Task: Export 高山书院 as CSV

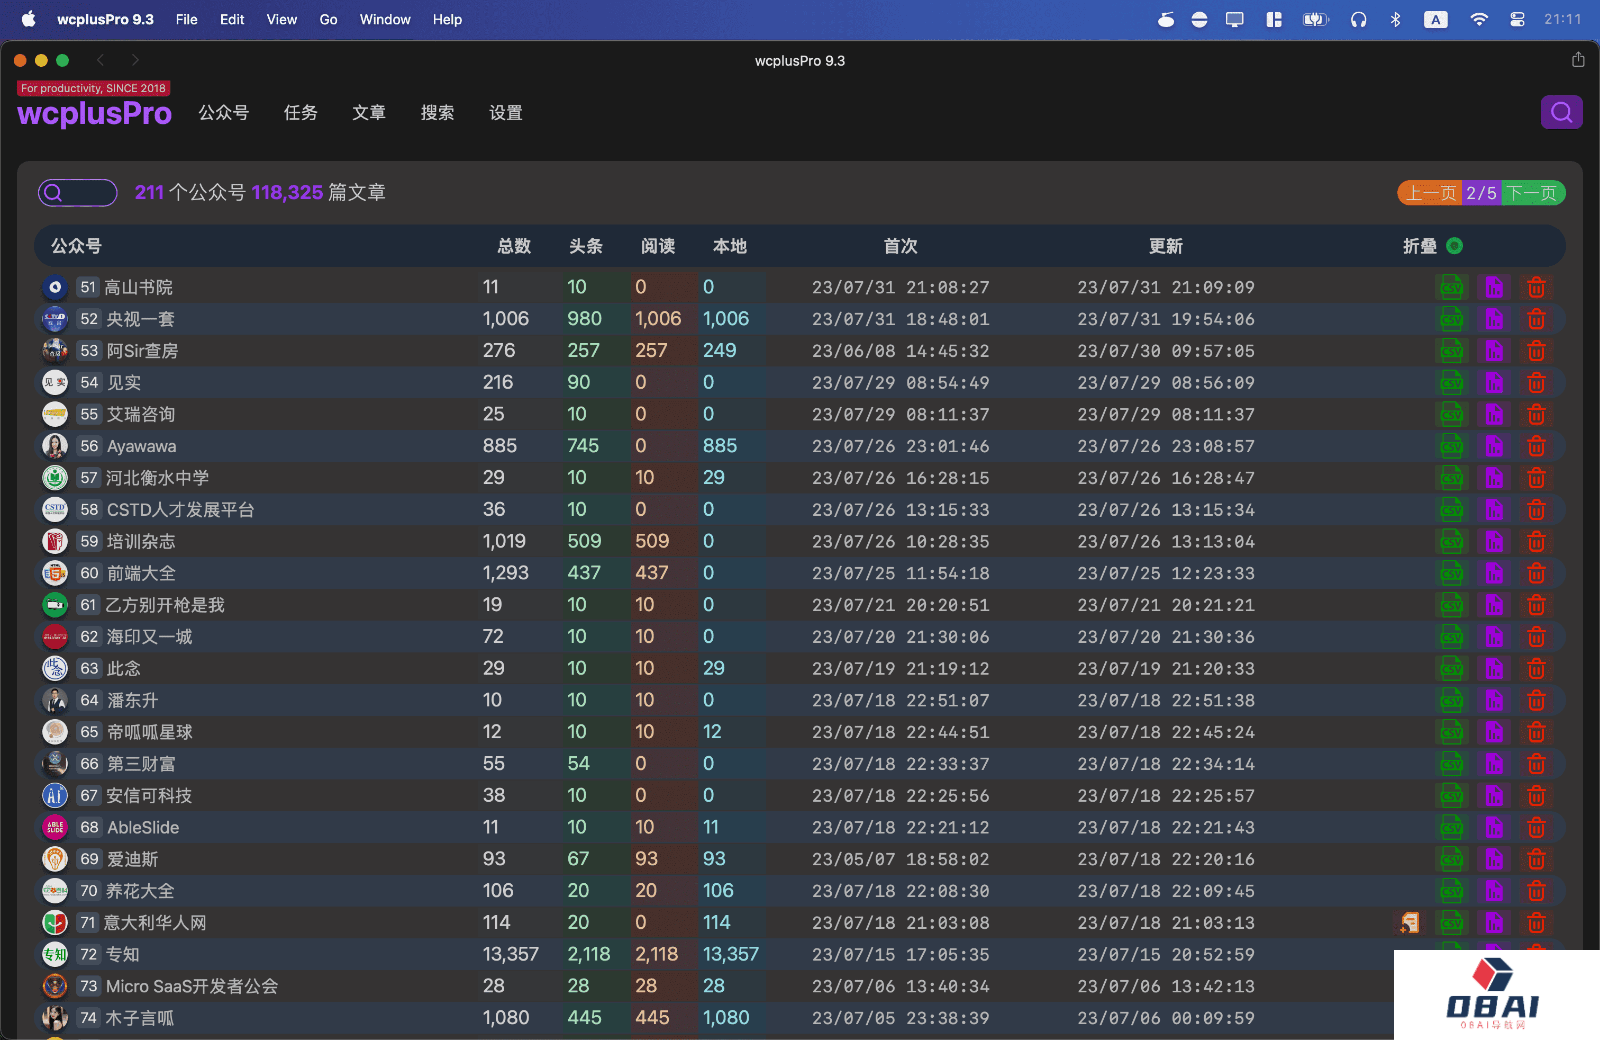Action: click(x=1451, y=288)
